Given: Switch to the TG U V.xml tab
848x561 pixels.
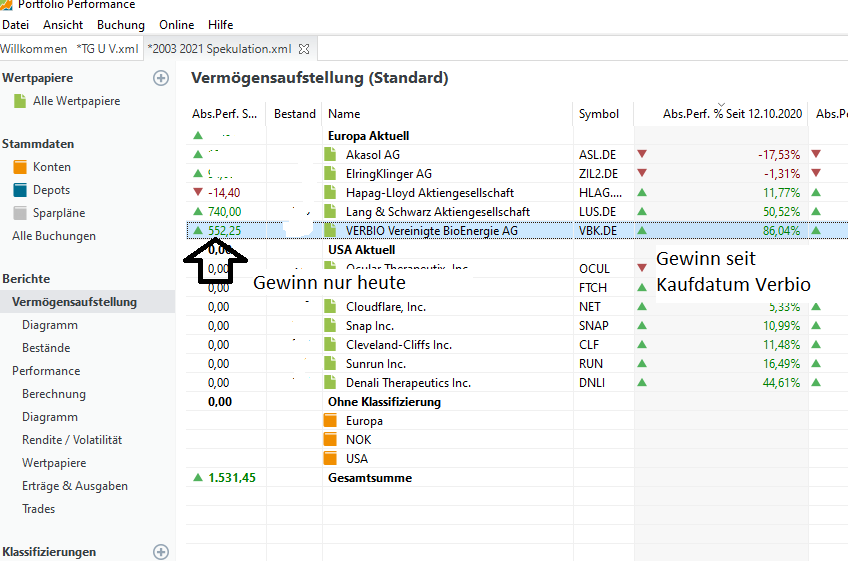Looking at the screenshot, I should pos(107,49).
